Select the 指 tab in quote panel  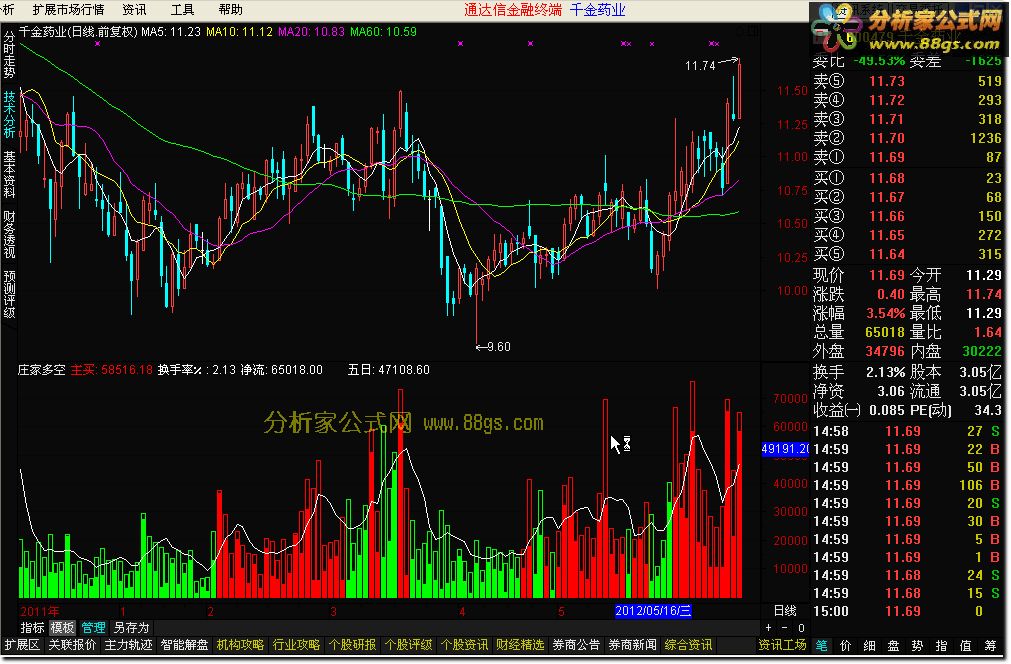click(941, 645)
